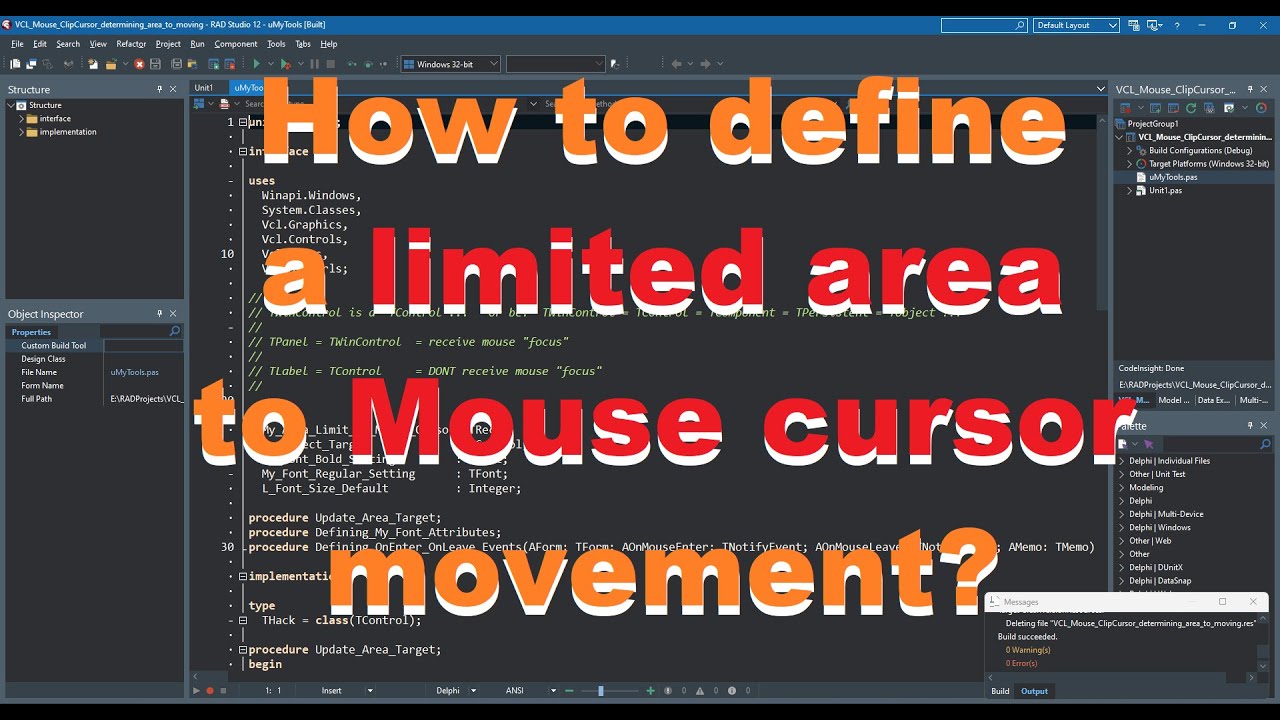Click the Target Platforms circle icon in Projects toolbar
This screenshot has height=720, width=1280.
click(1261, 107)
